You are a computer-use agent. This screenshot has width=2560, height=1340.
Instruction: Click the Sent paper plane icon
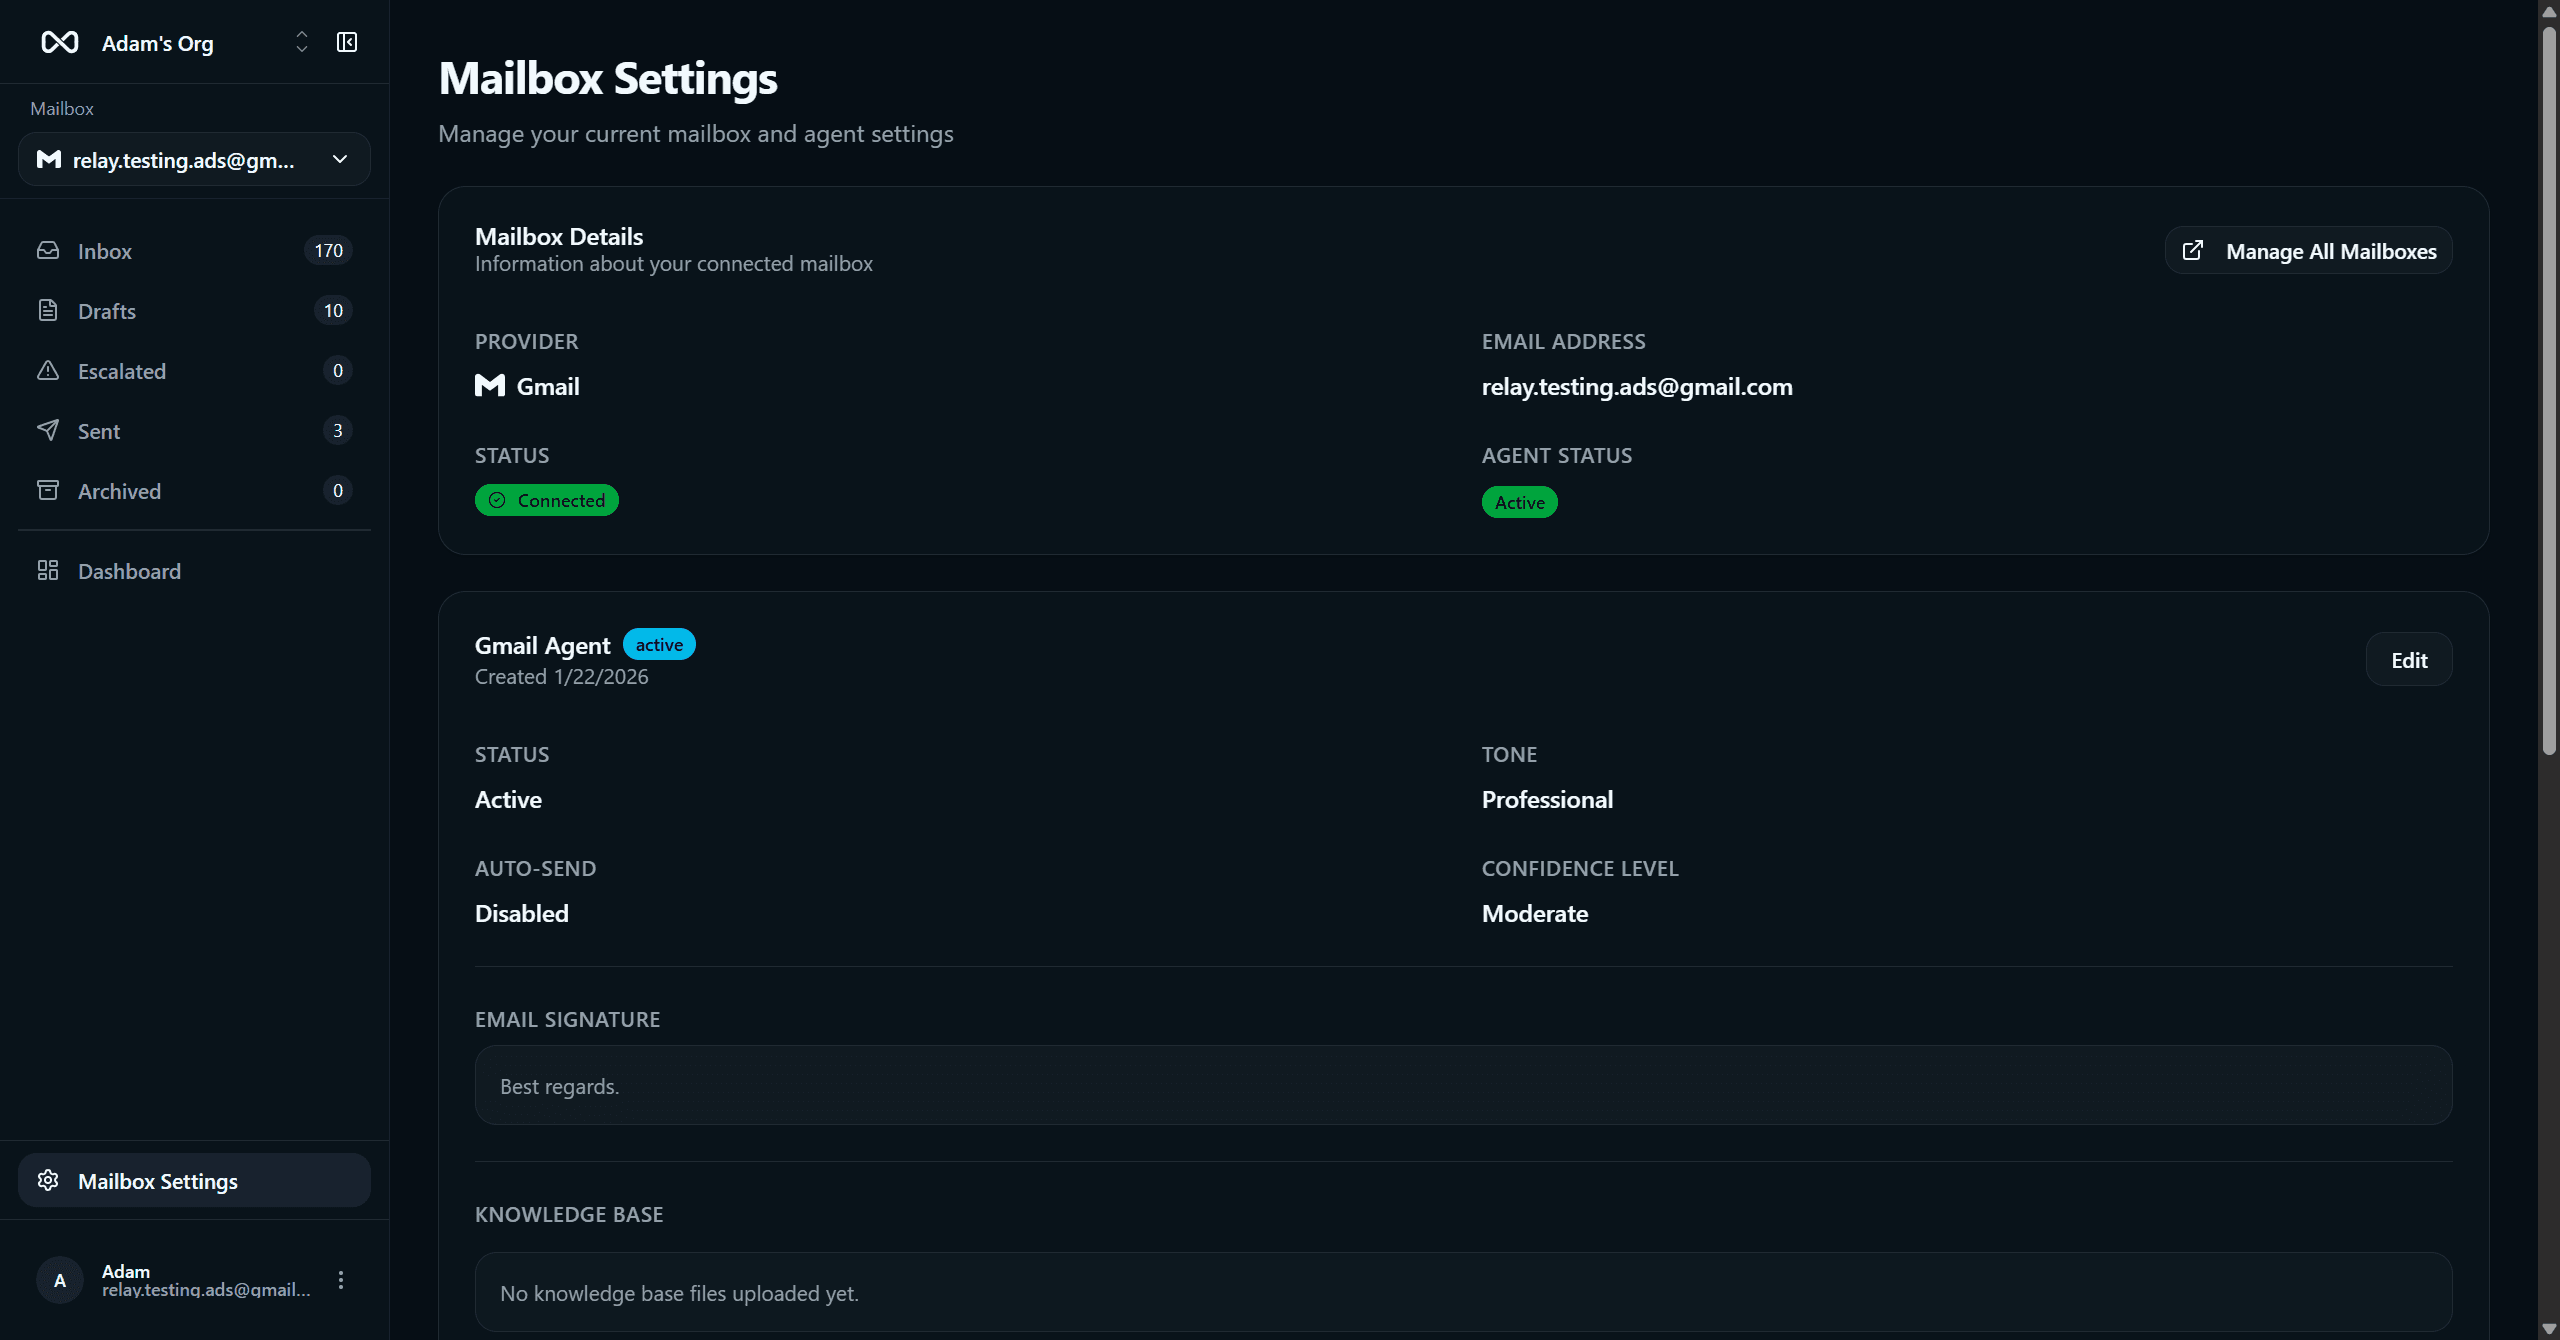click(x=48, y=430)
